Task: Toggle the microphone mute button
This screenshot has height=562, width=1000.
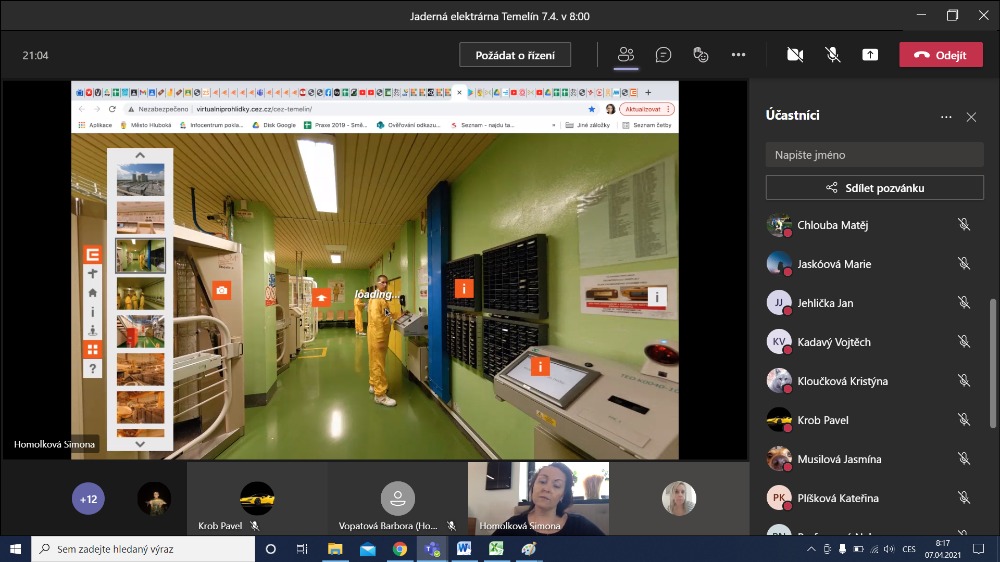Action: pyautogui.click(x=832, y=55)
